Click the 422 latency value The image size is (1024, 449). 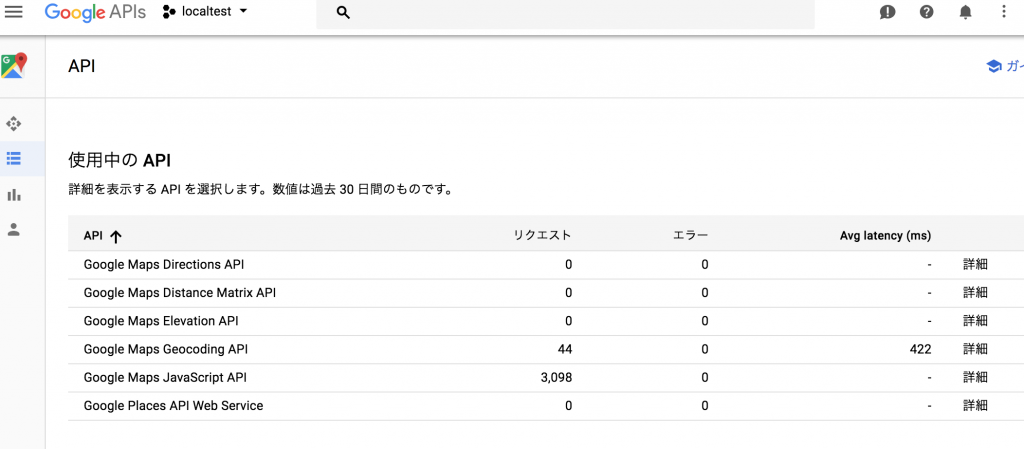(920, 349)
